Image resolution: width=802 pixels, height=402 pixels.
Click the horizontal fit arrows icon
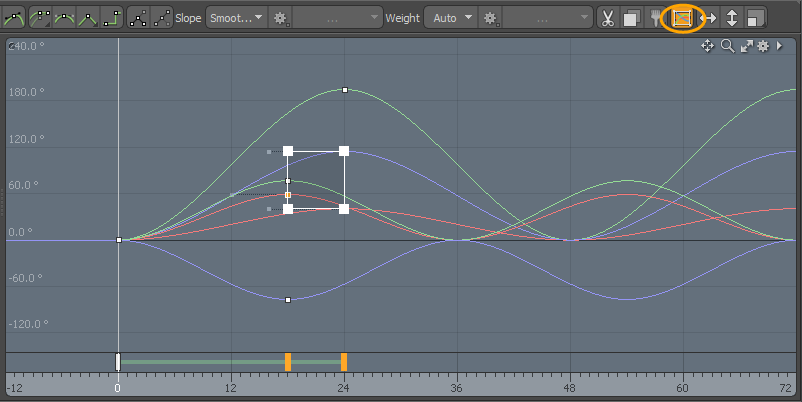tap(708, 18)
